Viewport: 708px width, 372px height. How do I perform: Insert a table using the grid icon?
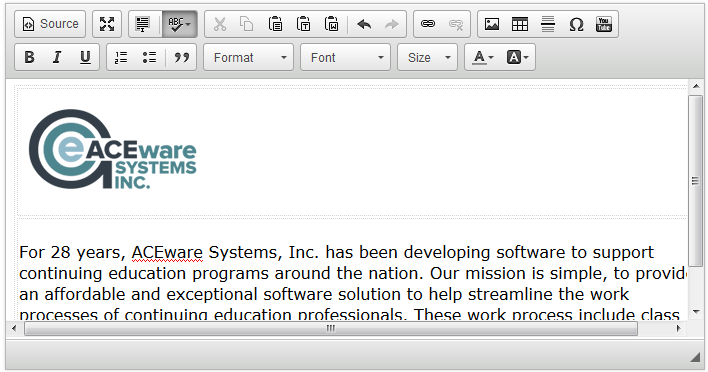click(520, 24)
